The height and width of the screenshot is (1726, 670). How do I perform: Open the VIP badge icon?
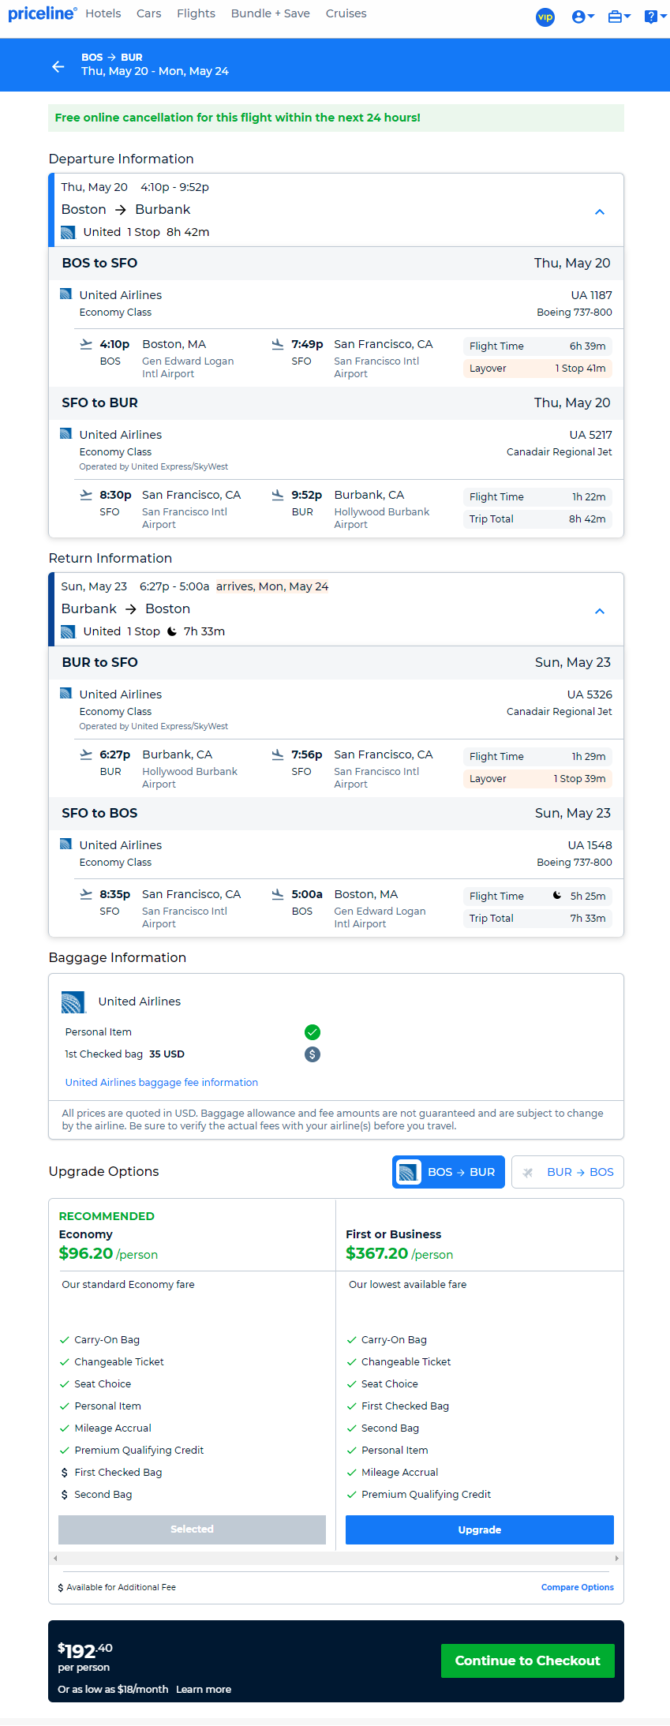tap(545, 16)
